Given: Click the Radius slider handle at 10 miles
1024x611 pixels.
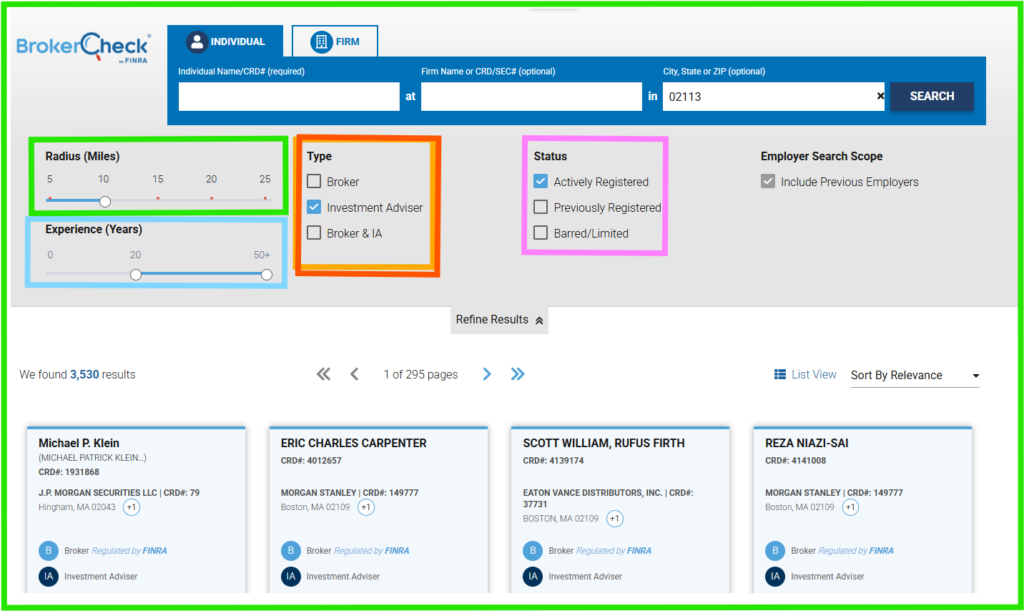Looking at the screenshot, I should 105,201.
